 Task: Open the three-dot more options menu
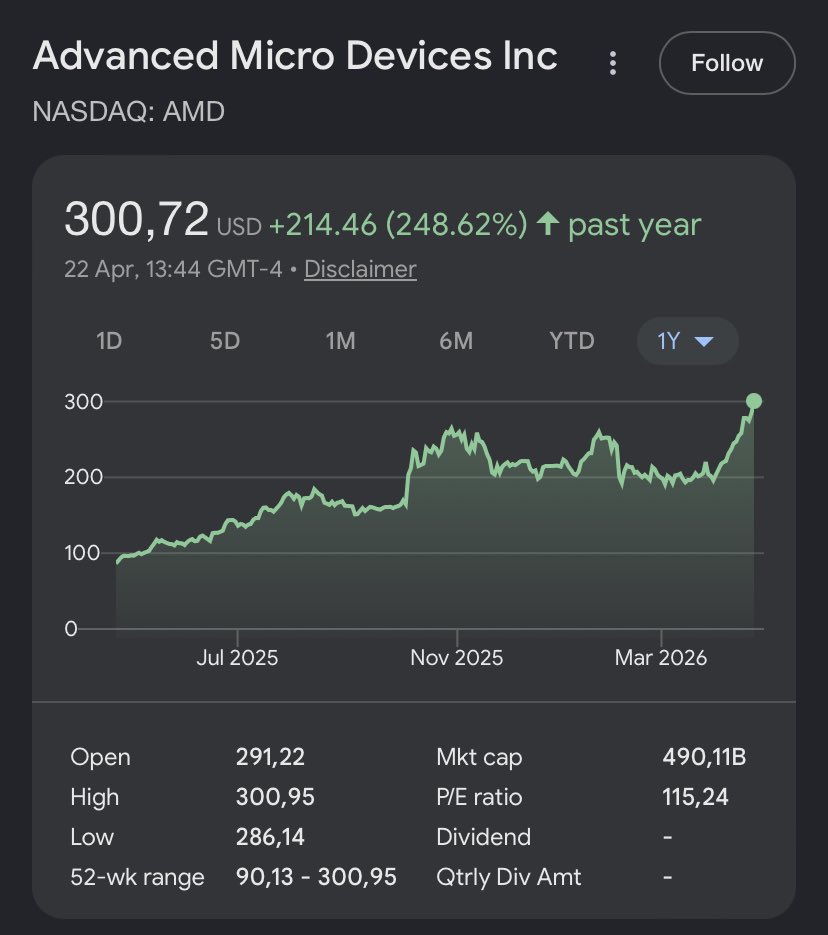pos(612,63)
